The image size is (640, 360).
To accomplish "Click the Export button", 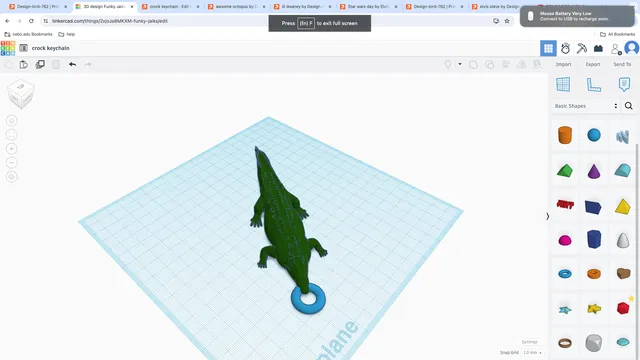I will point(593,64).
